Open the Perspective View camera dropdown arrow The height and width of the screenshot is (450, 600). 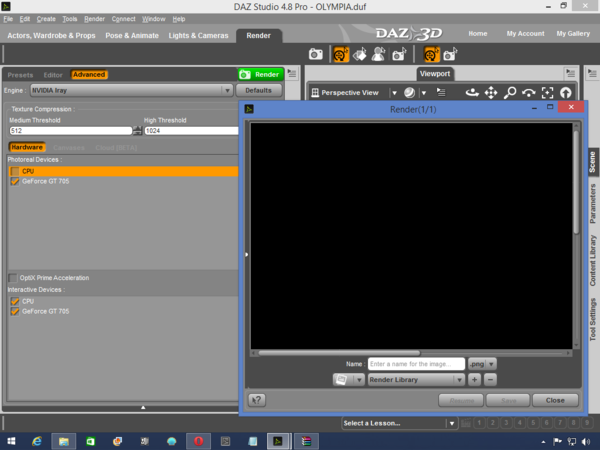(x=394, y=93)
